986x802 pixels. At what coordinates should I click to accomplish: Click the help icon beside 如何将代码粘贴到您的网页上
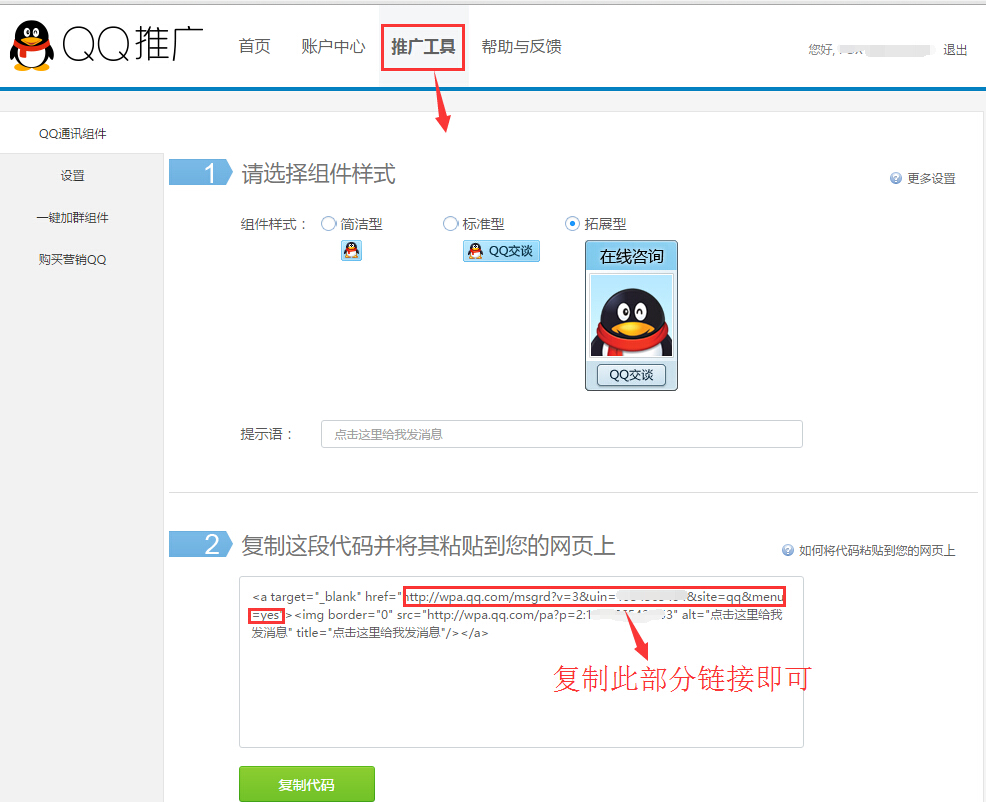(788, 550)
